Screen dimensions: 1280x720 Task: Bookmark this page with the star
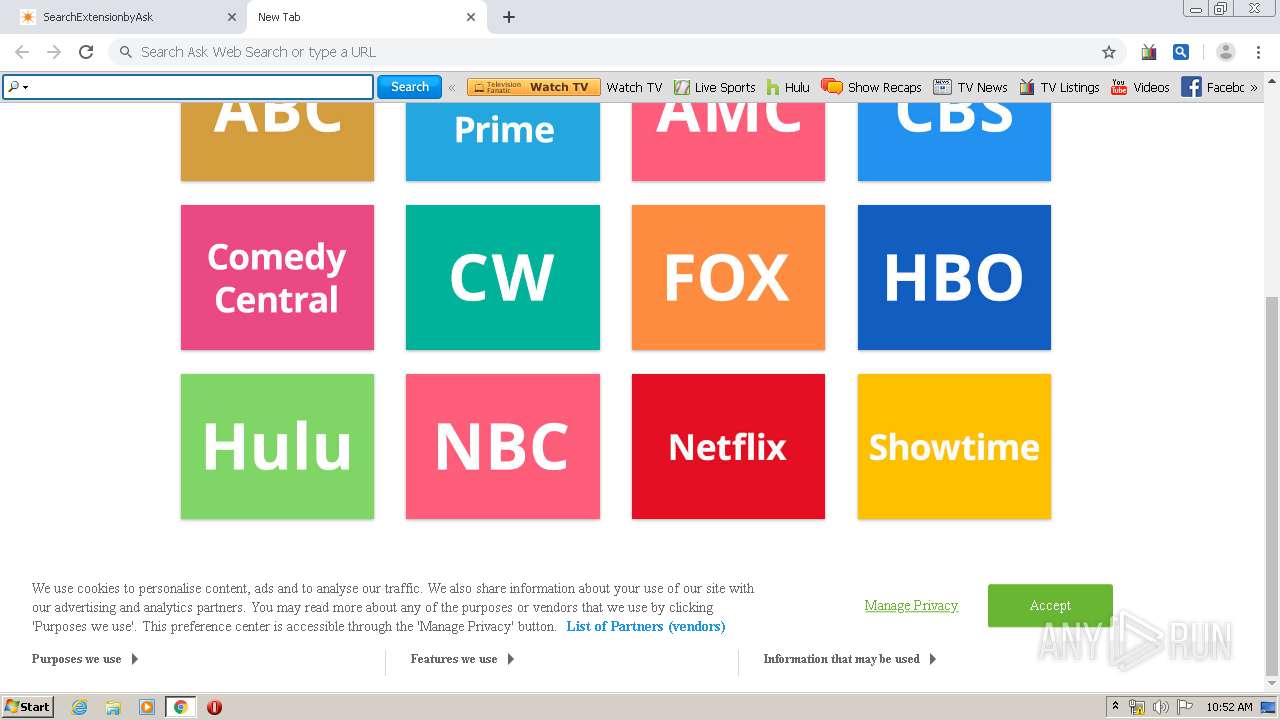click(x=1108, y=52)
